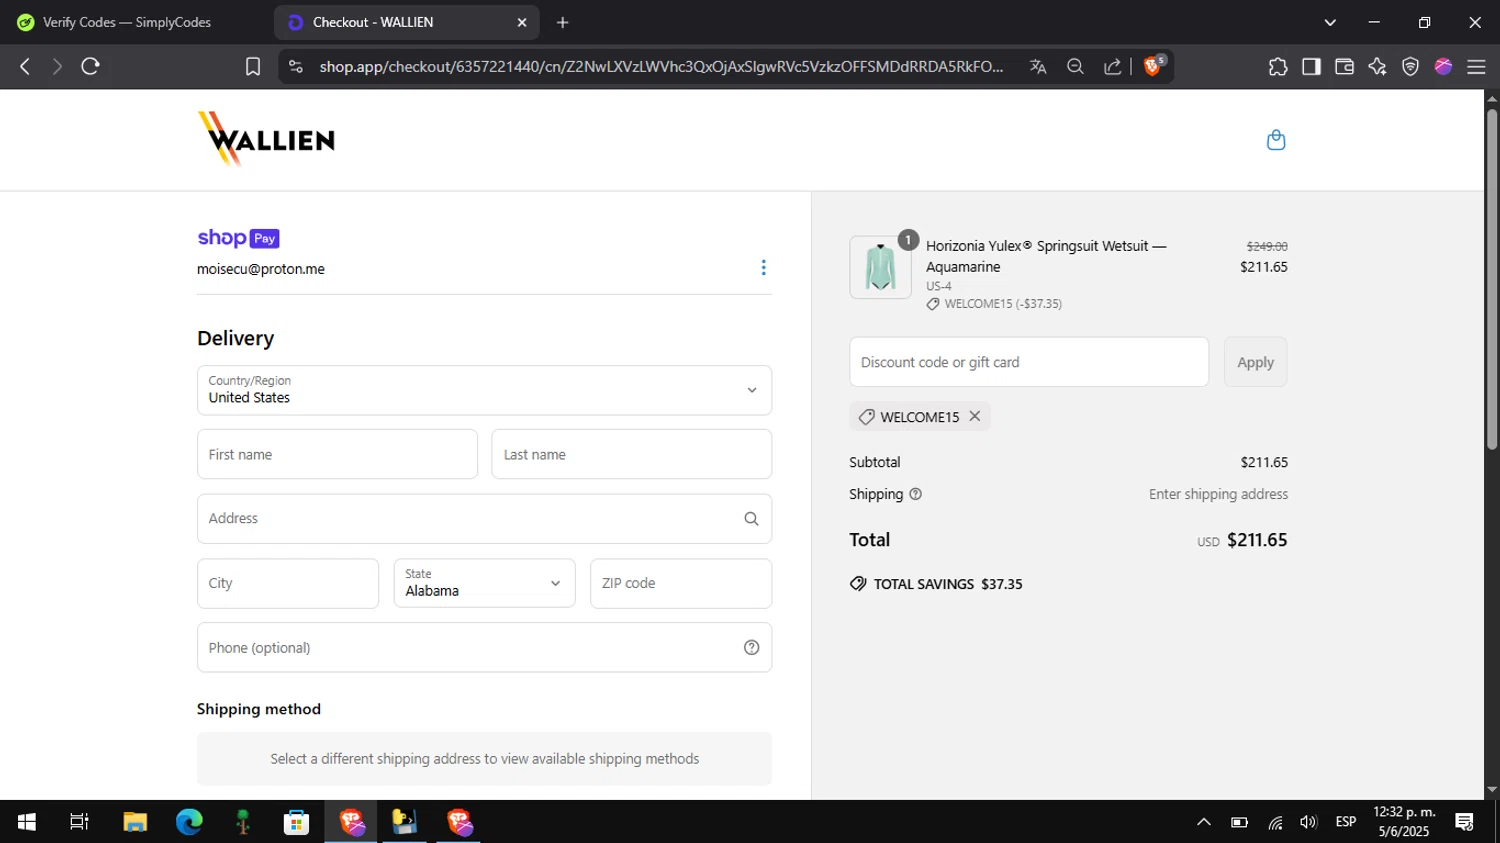This screenshot has width=1500, height=843.
Task: Click the zoom out magnifier icon
Action: click(1075, 66)
